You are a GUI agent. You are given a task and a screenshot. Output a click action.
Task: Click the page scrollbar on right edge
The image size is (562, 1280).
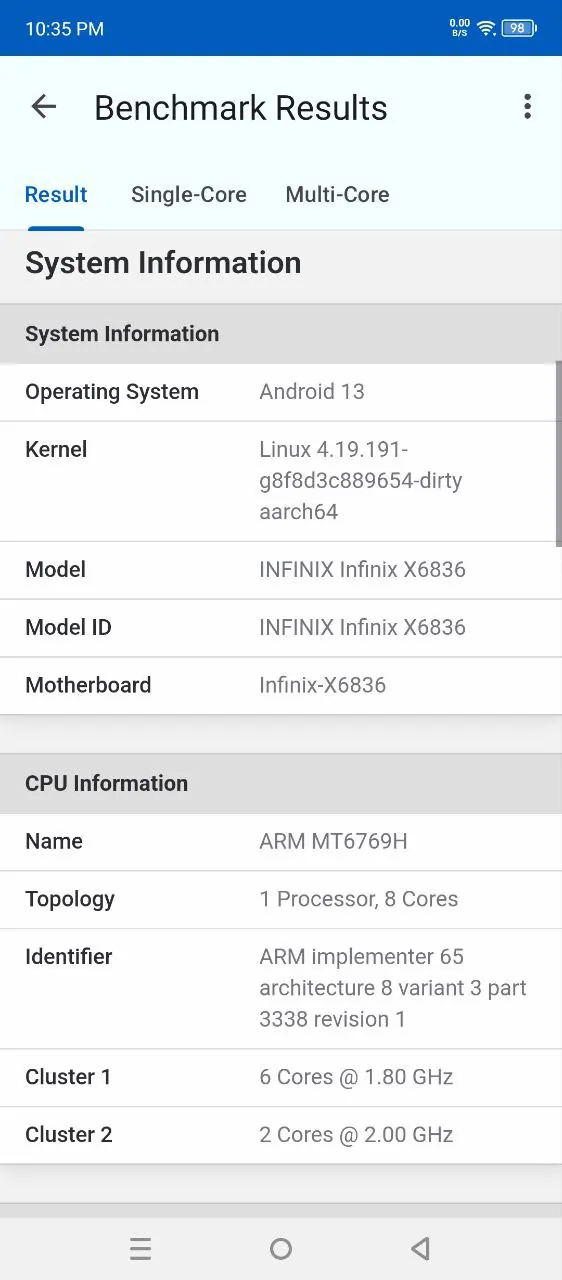[x=558, y=454]
